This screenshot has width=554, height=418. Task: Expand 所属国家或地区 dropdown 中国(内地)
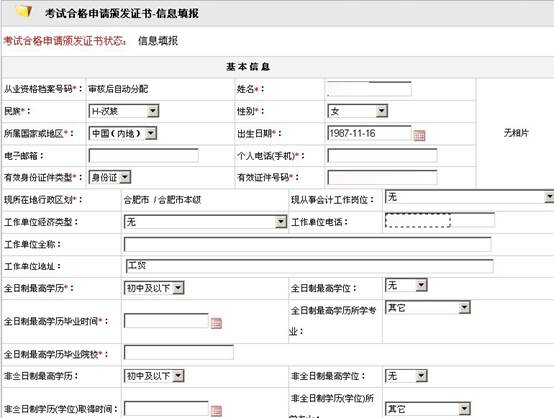click(123, 133)
